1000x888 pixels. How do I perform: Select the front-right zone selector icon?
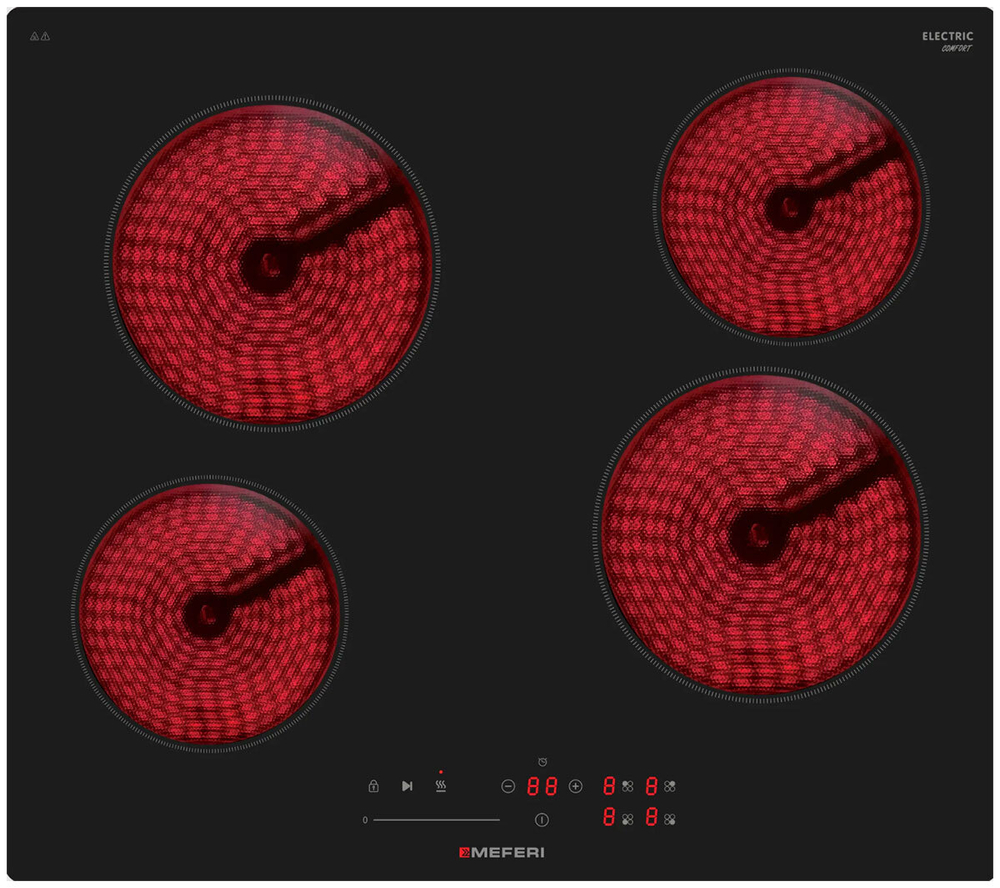point(670,820)
